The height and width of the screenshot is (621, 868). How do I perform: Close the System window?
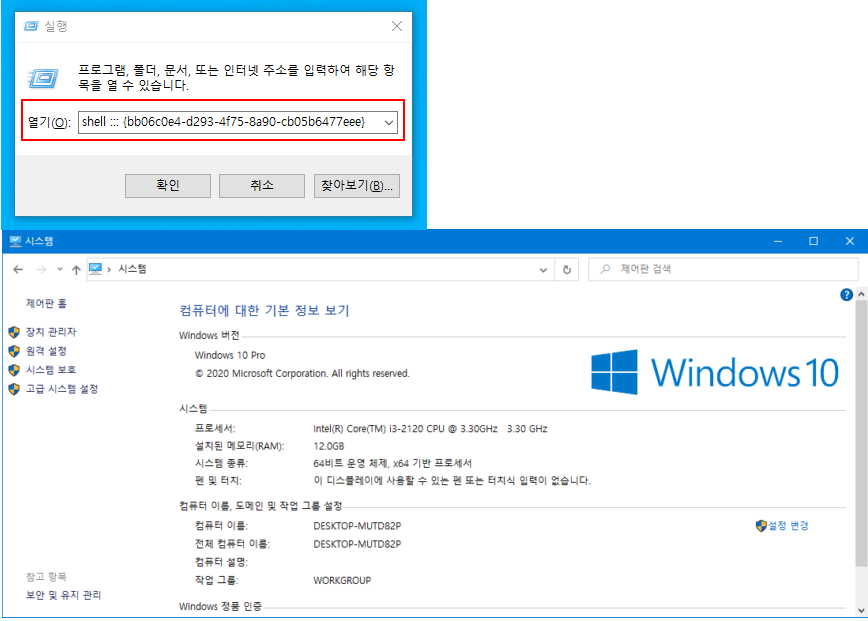[x=850, y=241]
